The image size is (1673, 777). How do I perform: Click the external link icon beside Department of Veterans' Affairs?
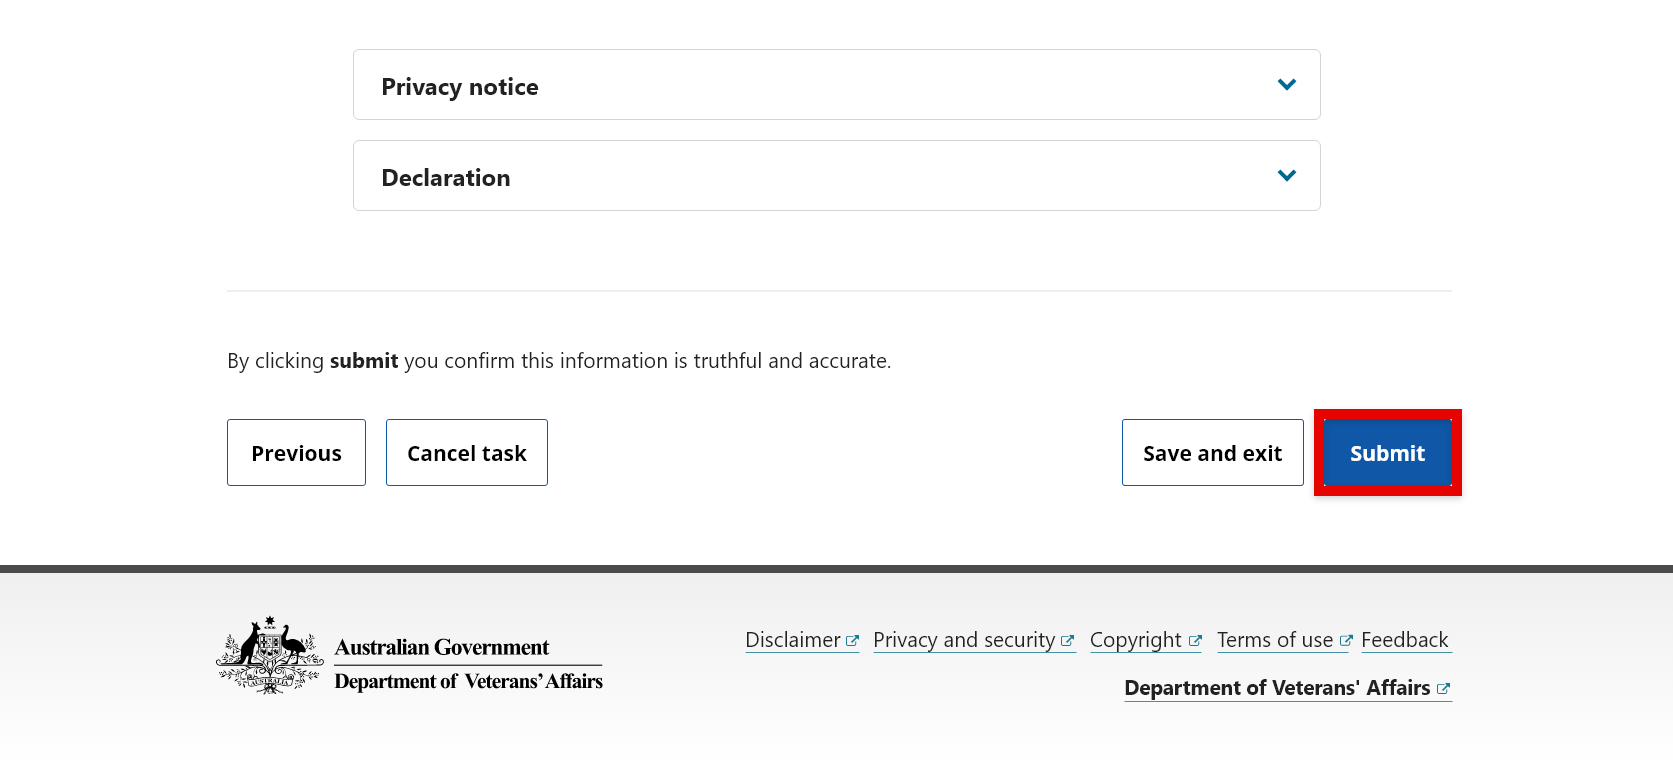[x=1444, y=688]
